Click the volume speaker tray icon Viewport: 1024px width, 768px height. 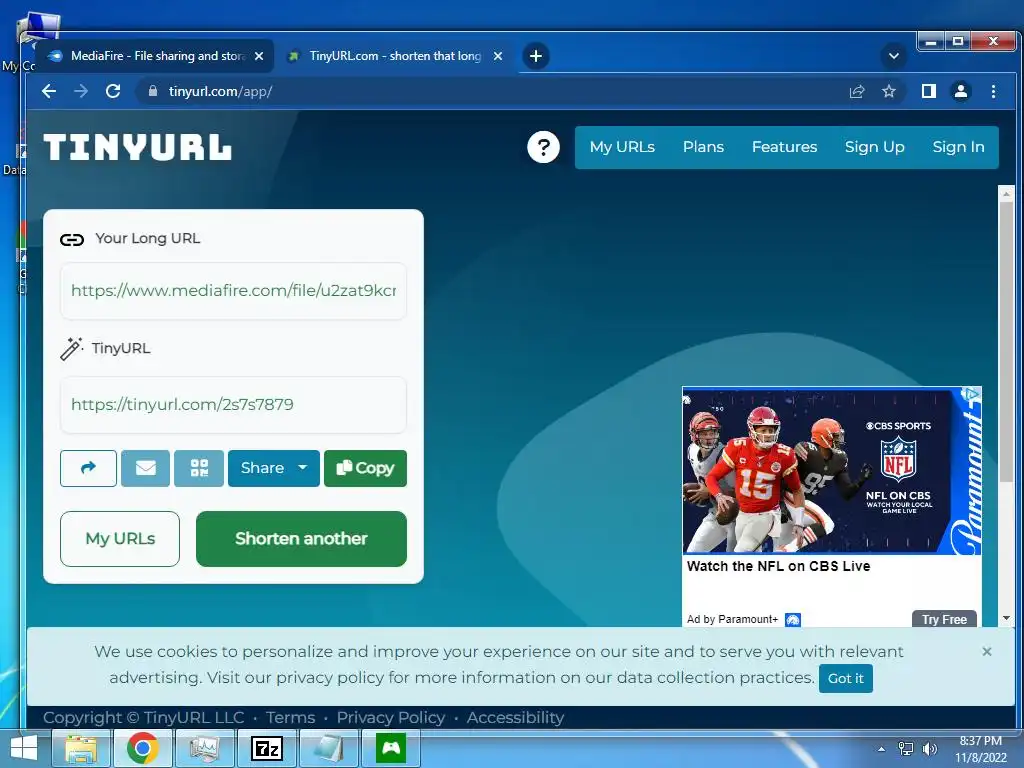(929, 749)
